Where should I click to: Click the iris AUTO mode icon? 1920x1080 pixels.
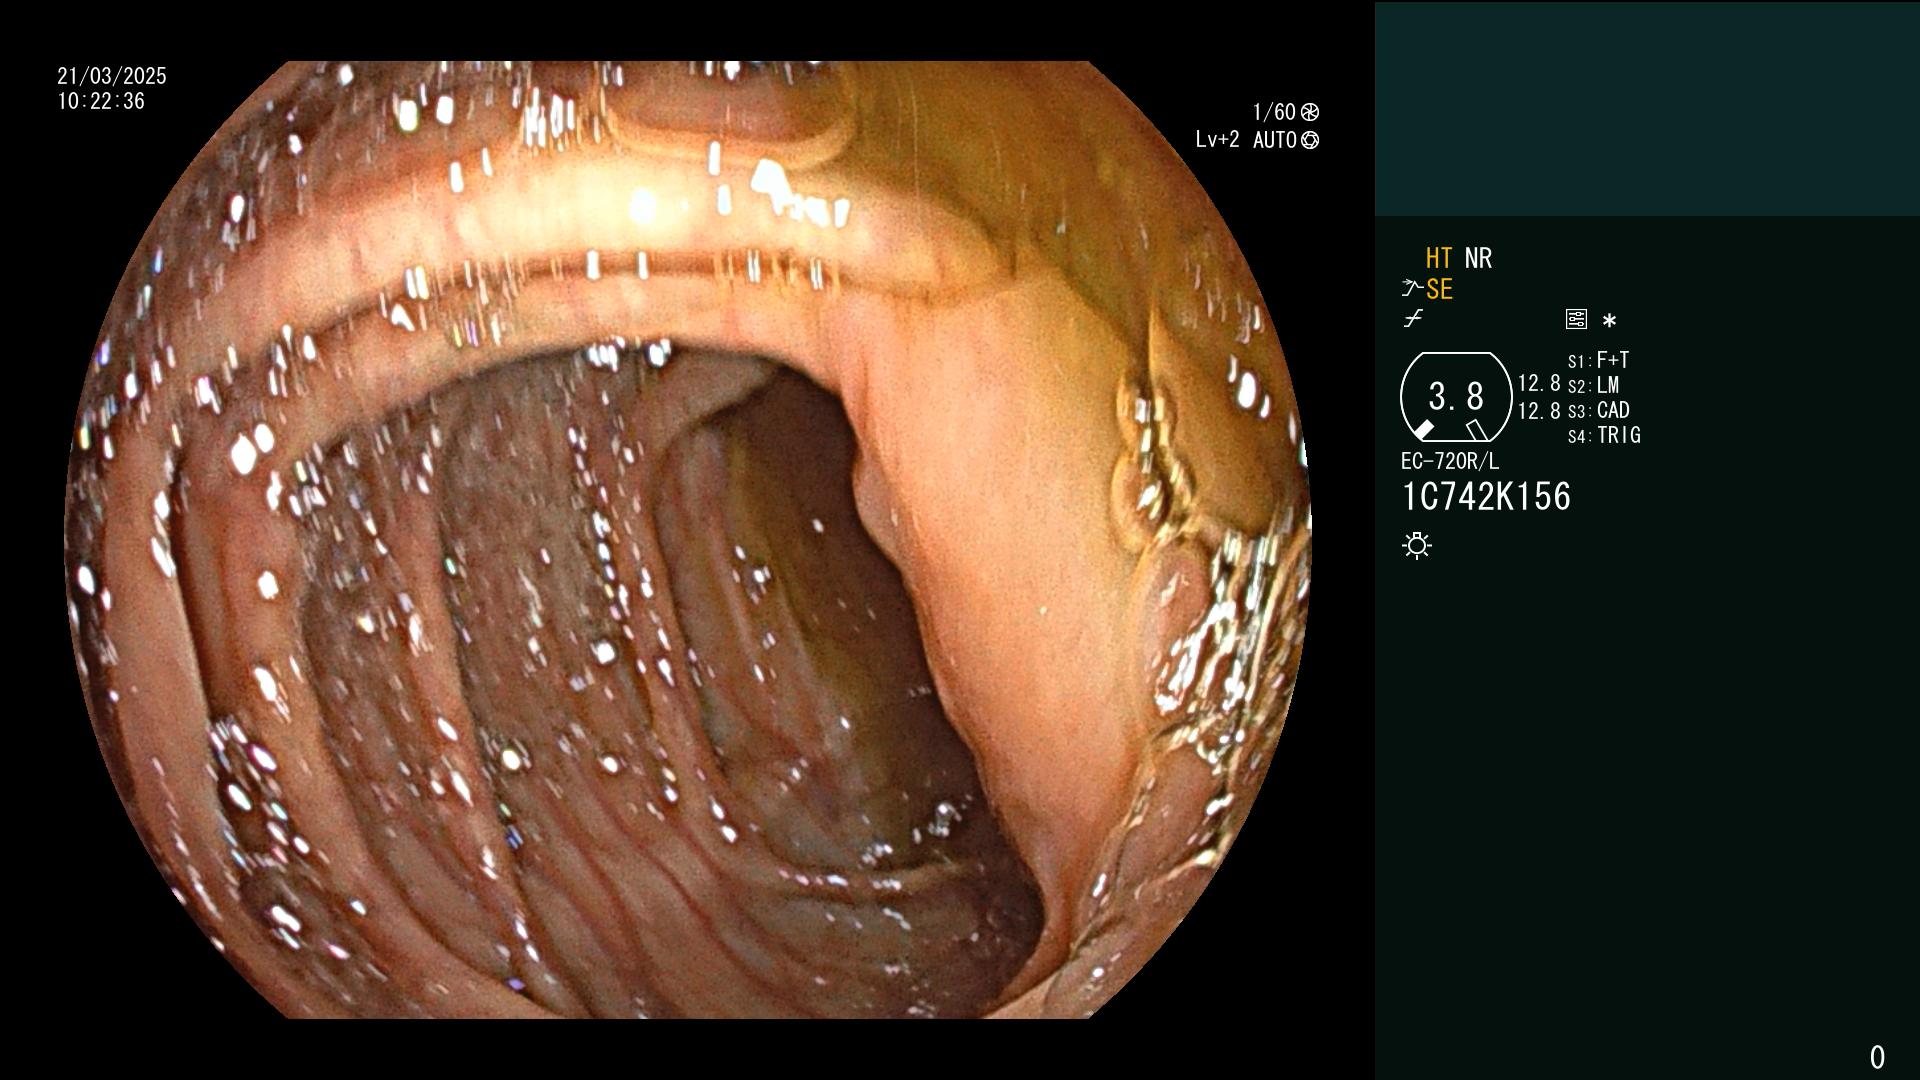click(x=1310, y=140)
